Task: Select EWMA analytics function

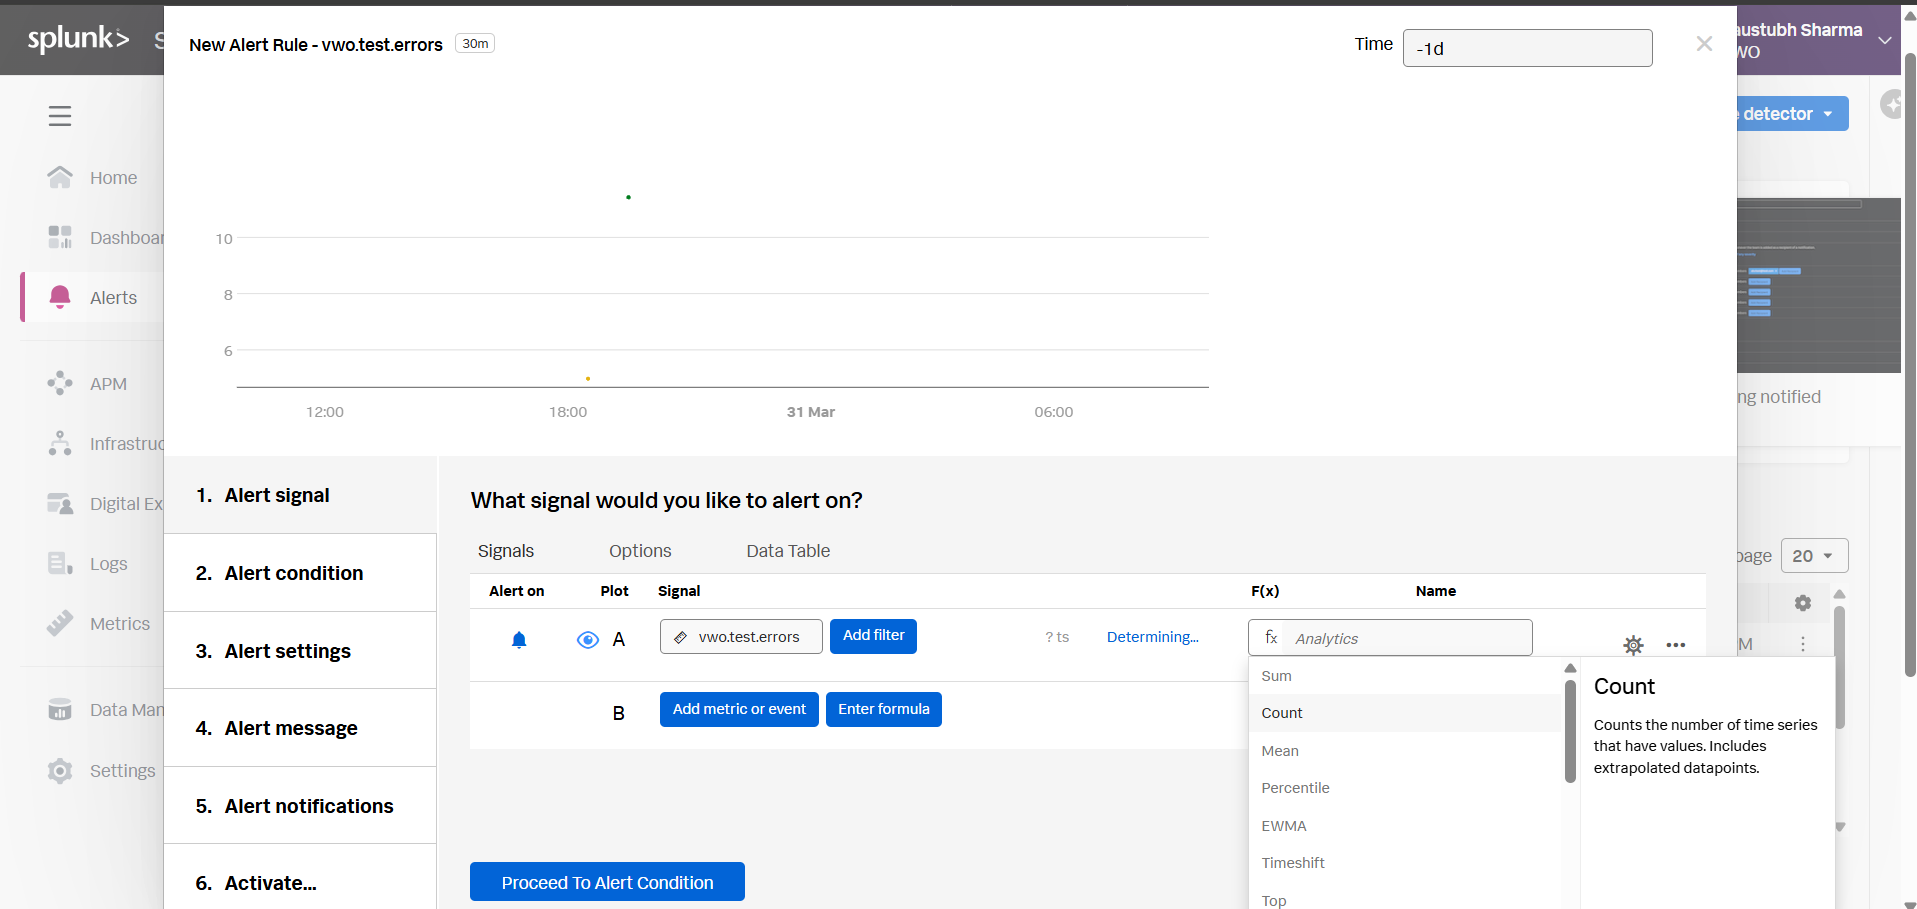Action: click(1405, 826)
